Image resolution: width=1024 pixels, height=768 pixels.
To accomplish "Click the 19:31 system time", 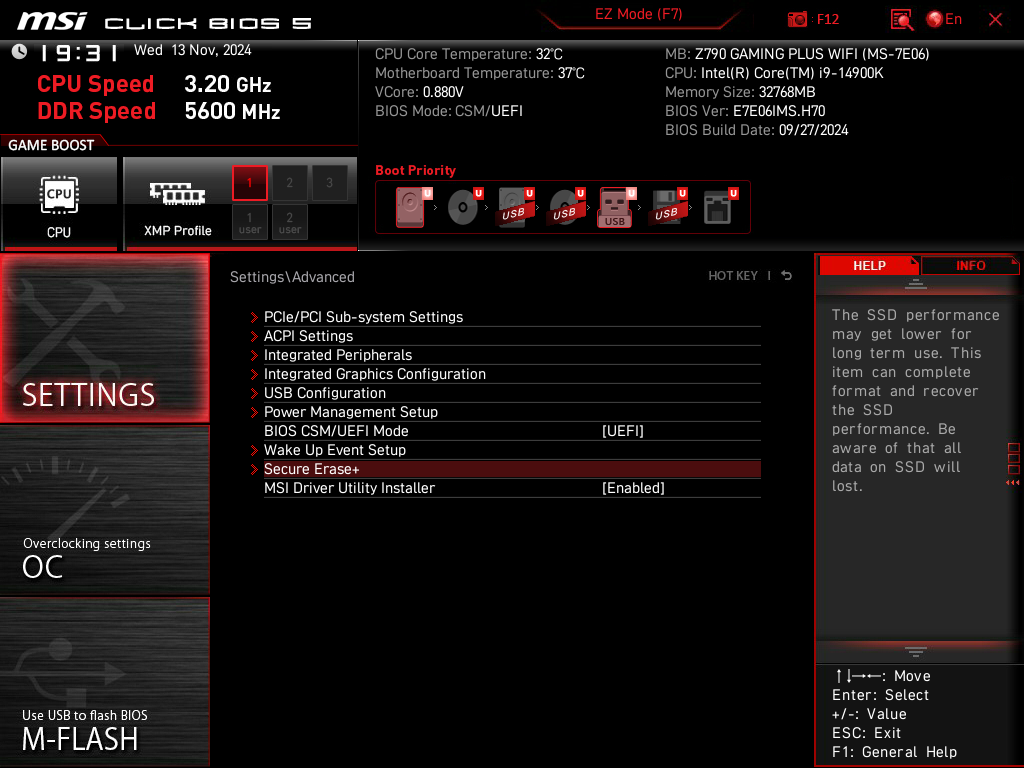I will (x=78, y=52).
